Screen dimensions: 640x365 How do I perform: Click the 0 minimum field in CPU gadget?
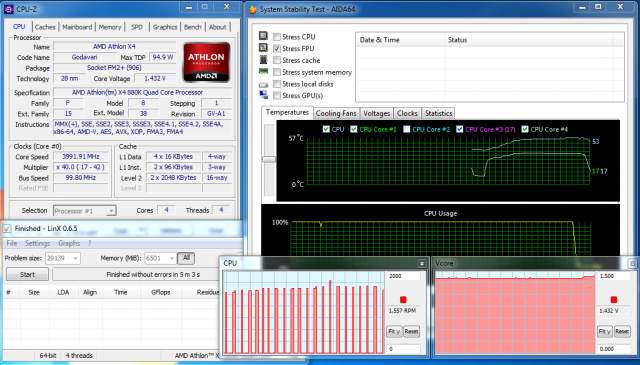[403, 349]
